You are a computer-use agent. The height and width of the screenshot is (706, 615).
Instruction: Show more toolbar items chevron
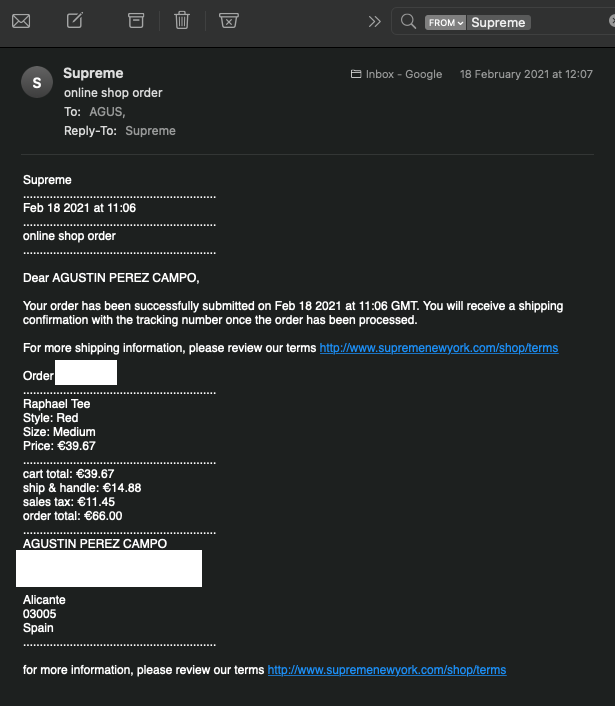click(x=375, y=22)
